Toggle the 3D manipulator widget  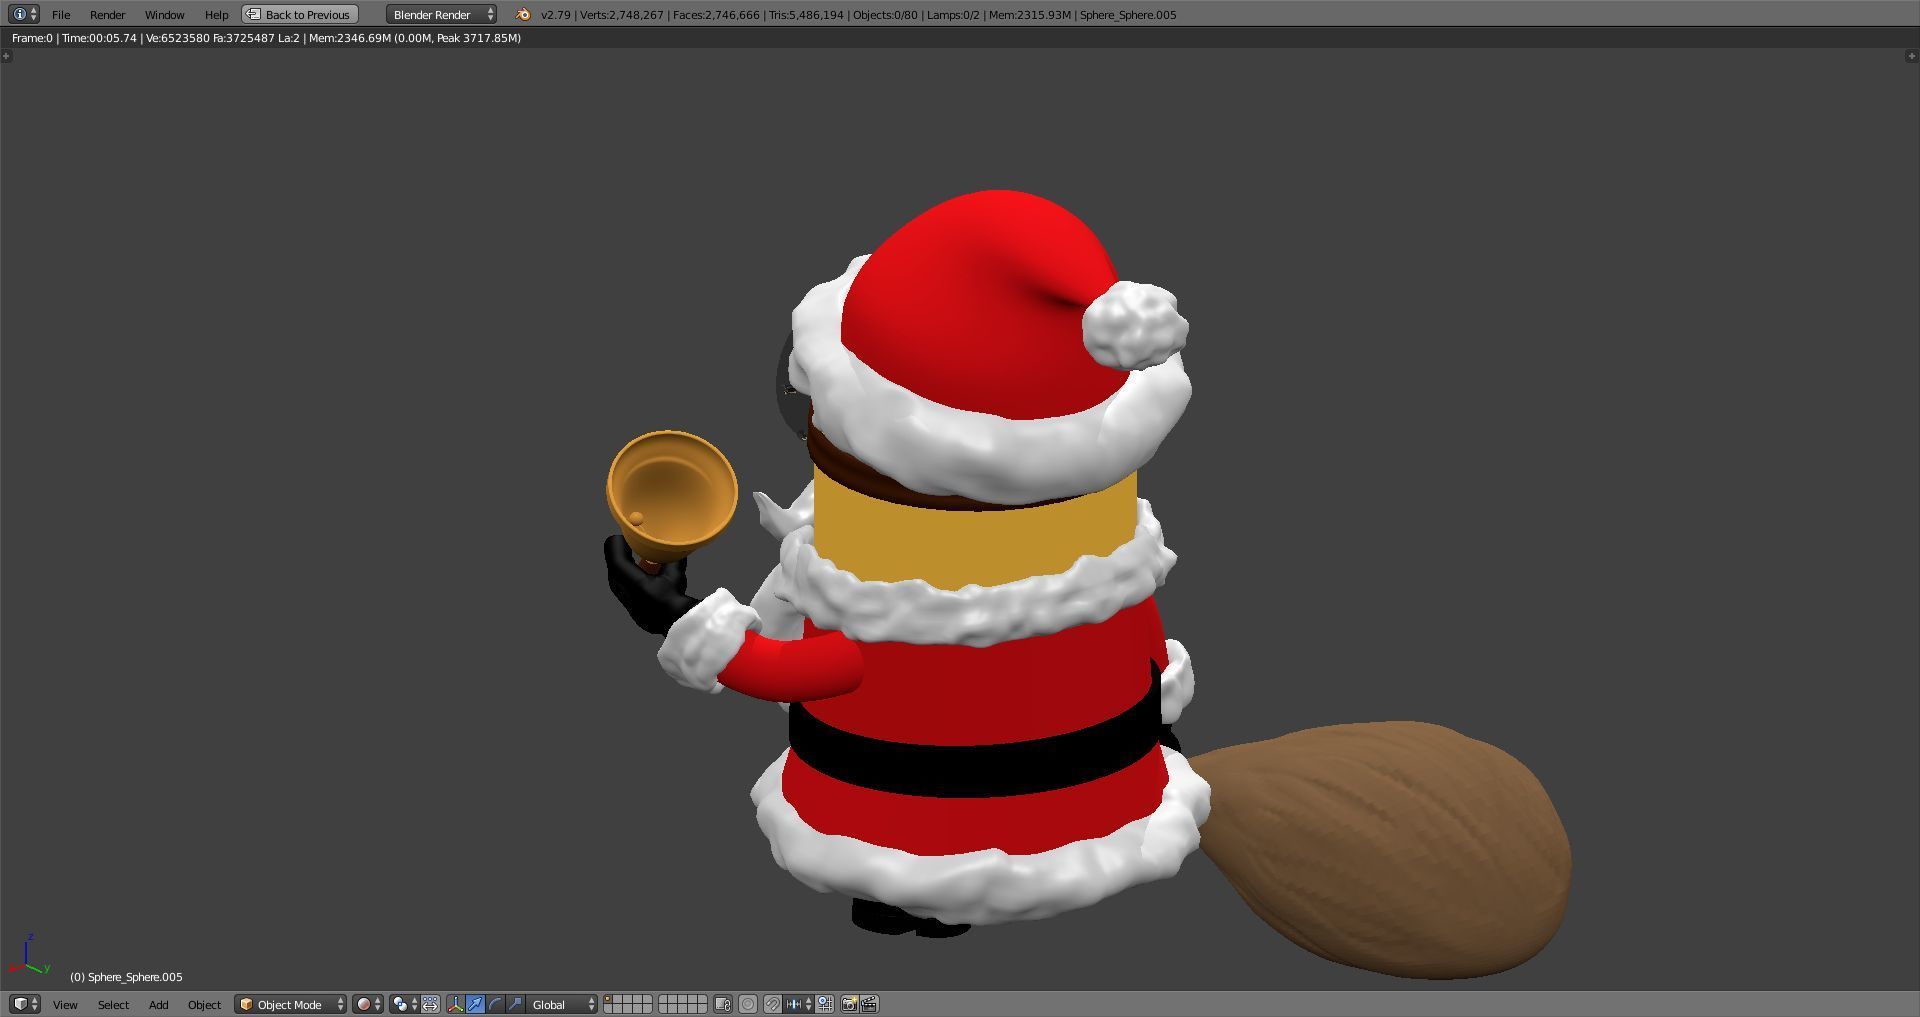point(455,1004)
